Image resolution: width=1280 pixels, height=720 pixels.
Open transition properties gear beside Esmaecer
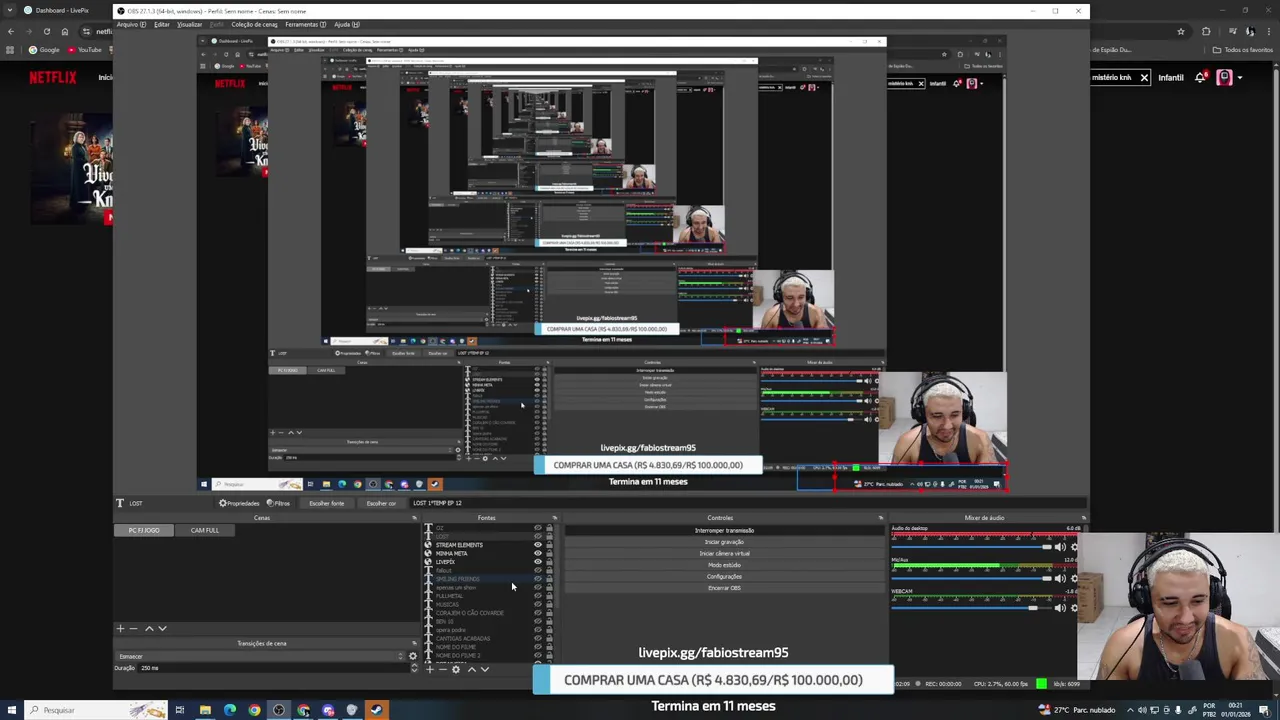(412, 656)
